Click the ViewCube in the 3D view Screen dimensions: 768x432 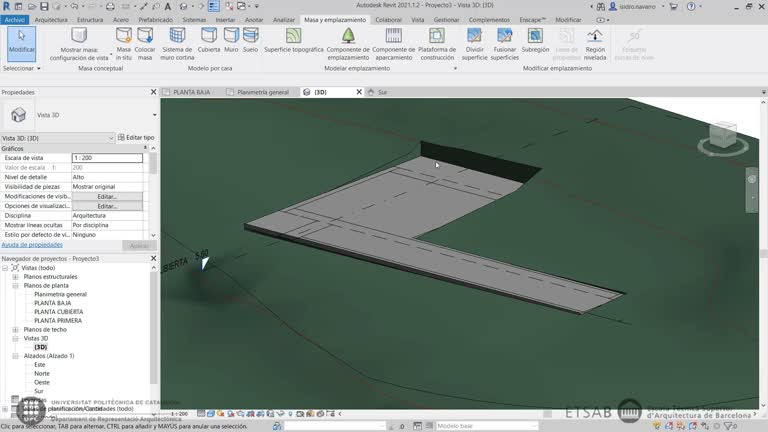722,135
